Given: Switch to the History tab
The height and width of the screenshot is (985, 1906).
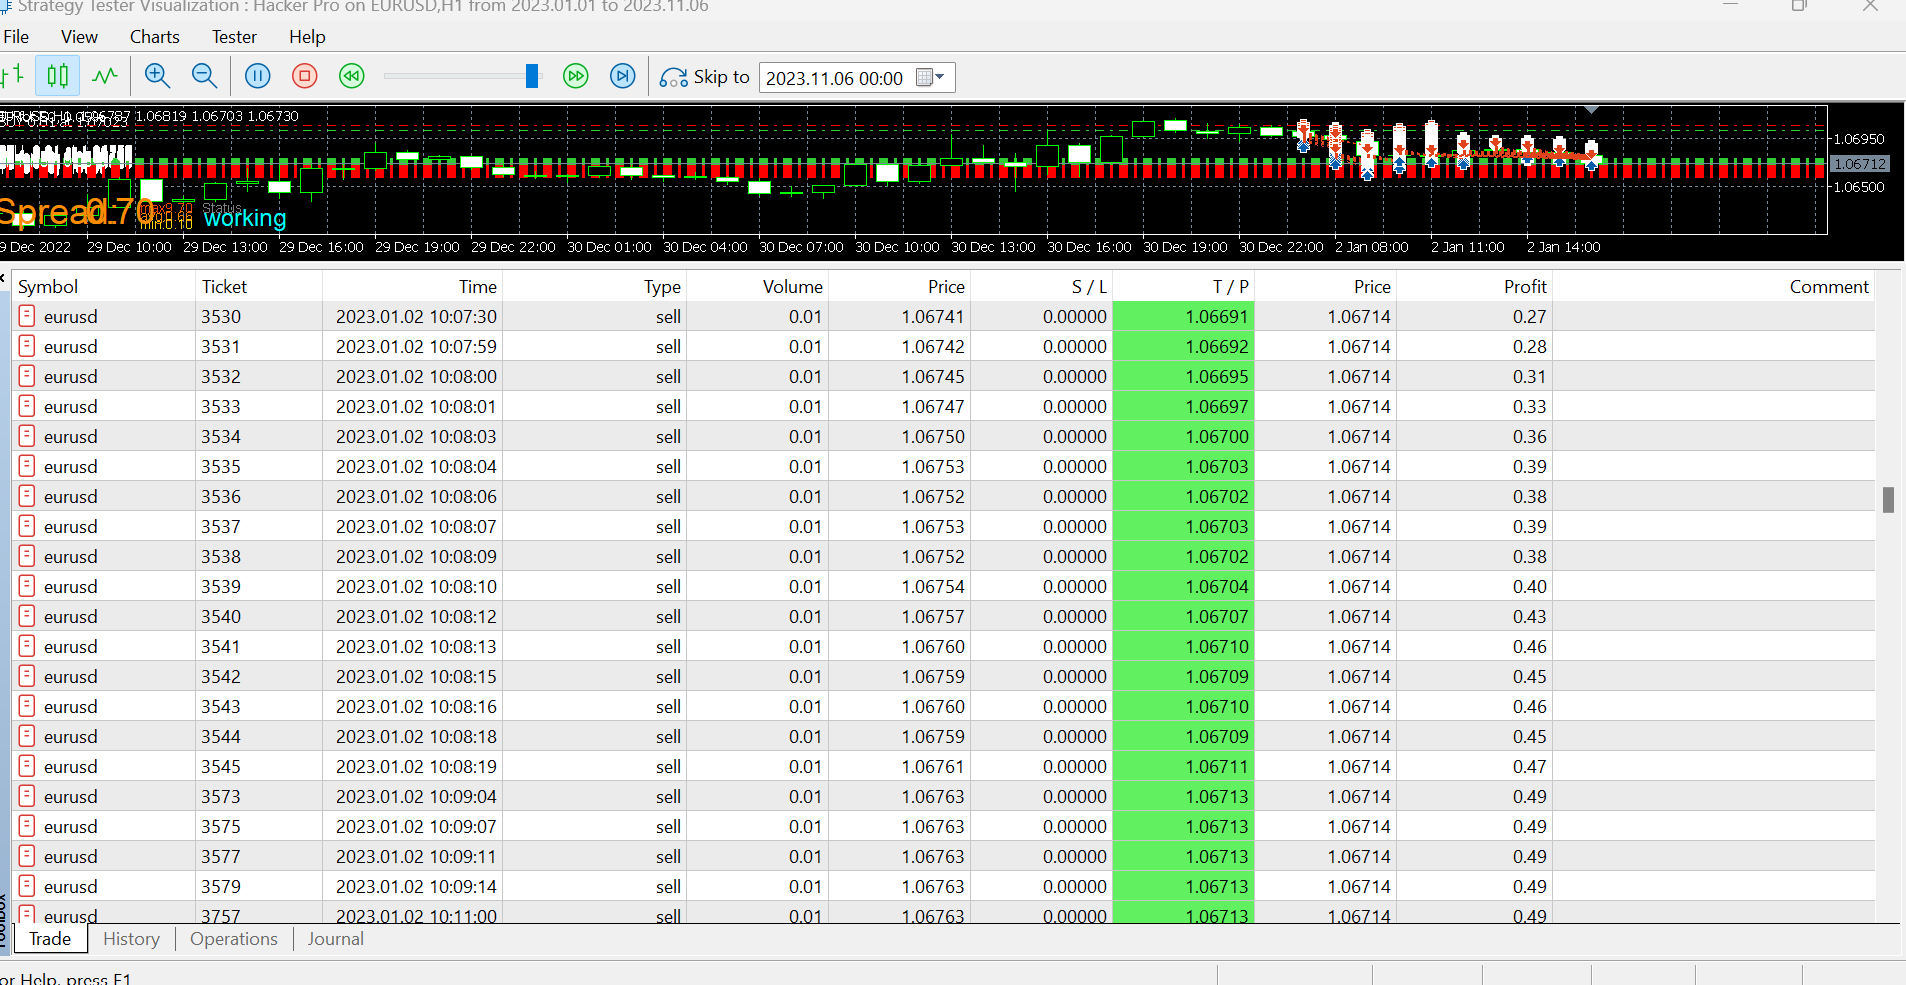Looking at the screenshot, I should tap(131, 939).
